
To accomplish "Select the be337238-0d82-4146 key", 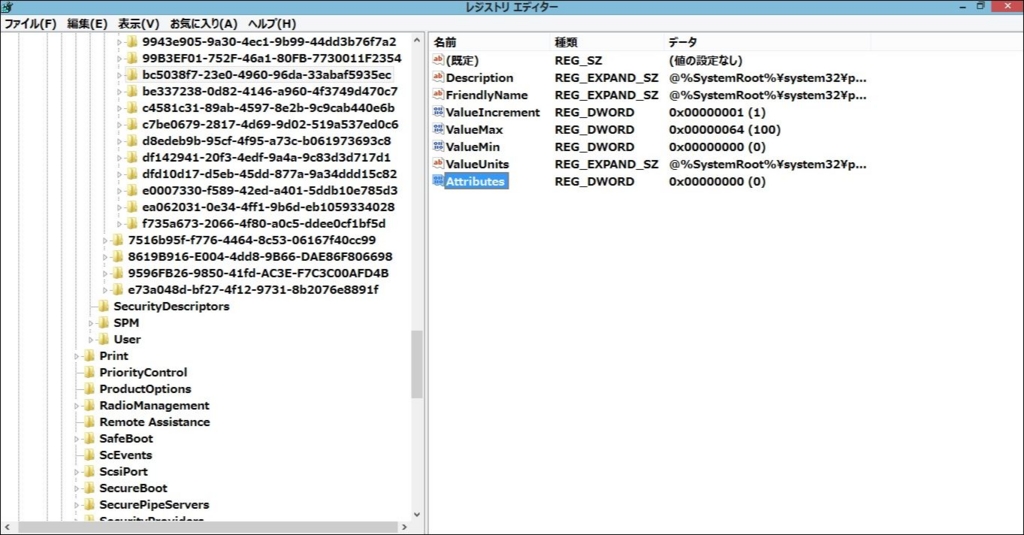I will click(x=270, y=91).
